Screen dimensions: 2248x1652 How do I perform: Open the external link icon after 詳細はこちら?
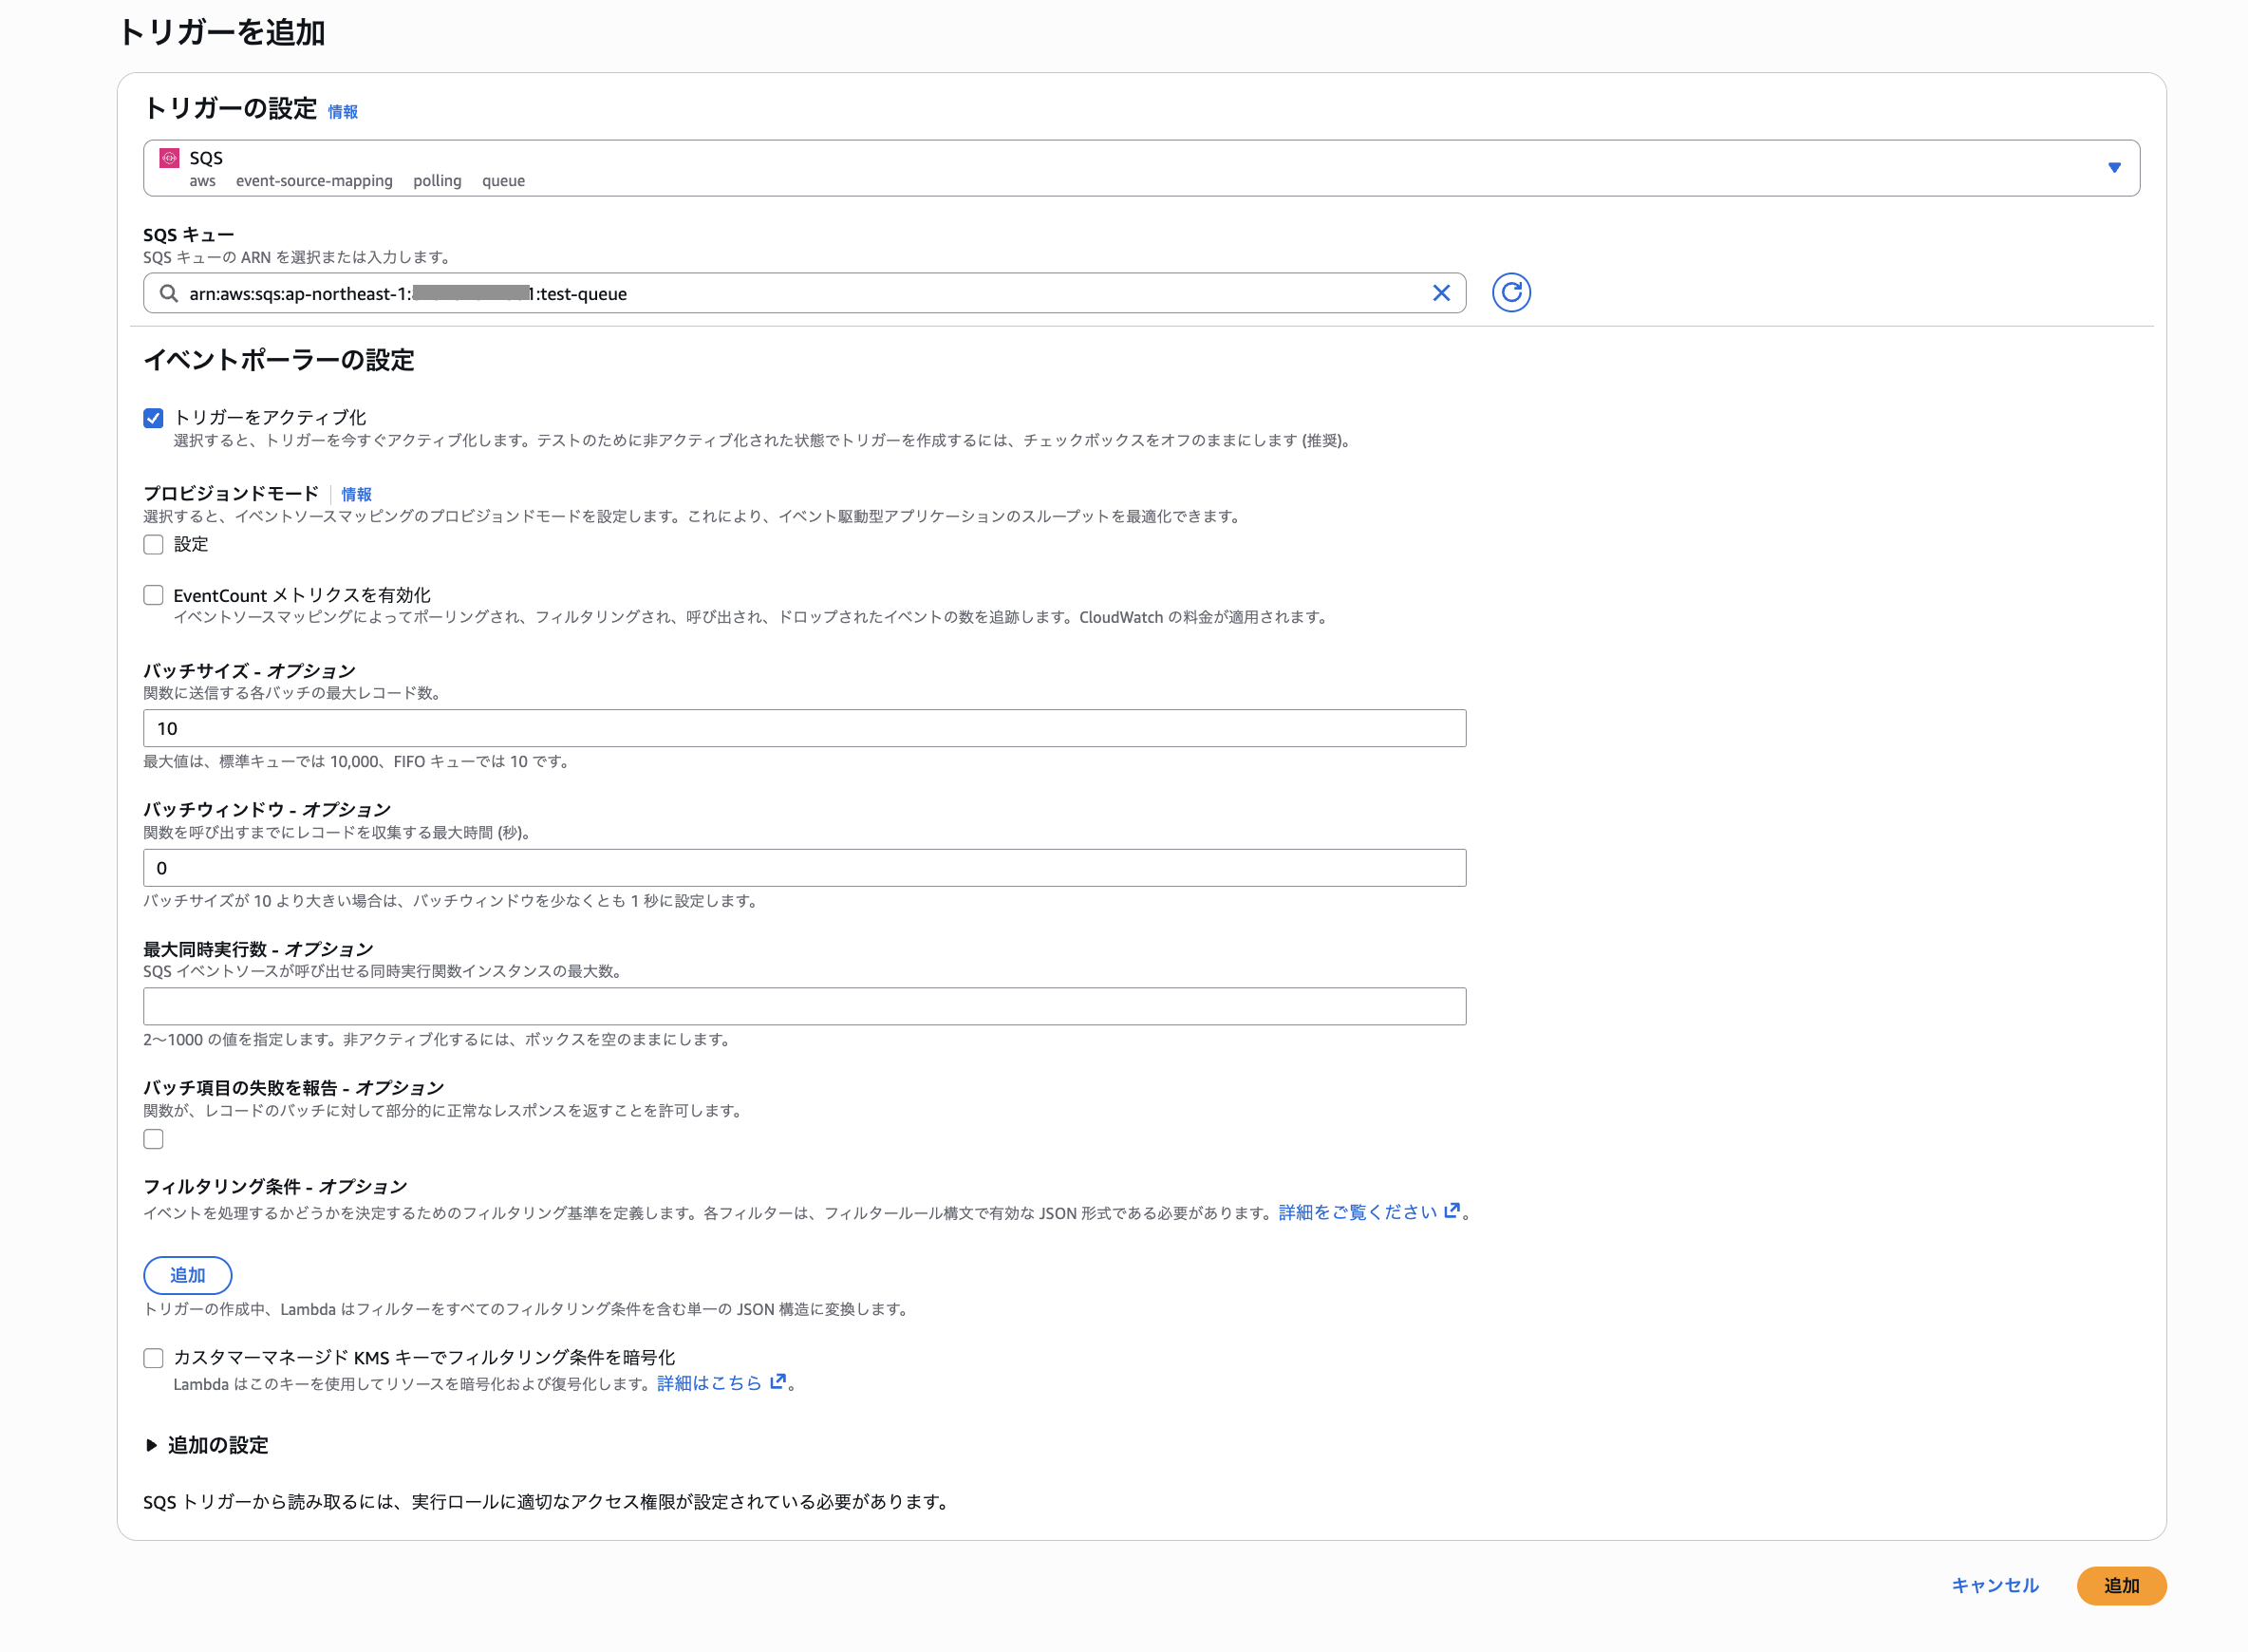pos(779,1383)
